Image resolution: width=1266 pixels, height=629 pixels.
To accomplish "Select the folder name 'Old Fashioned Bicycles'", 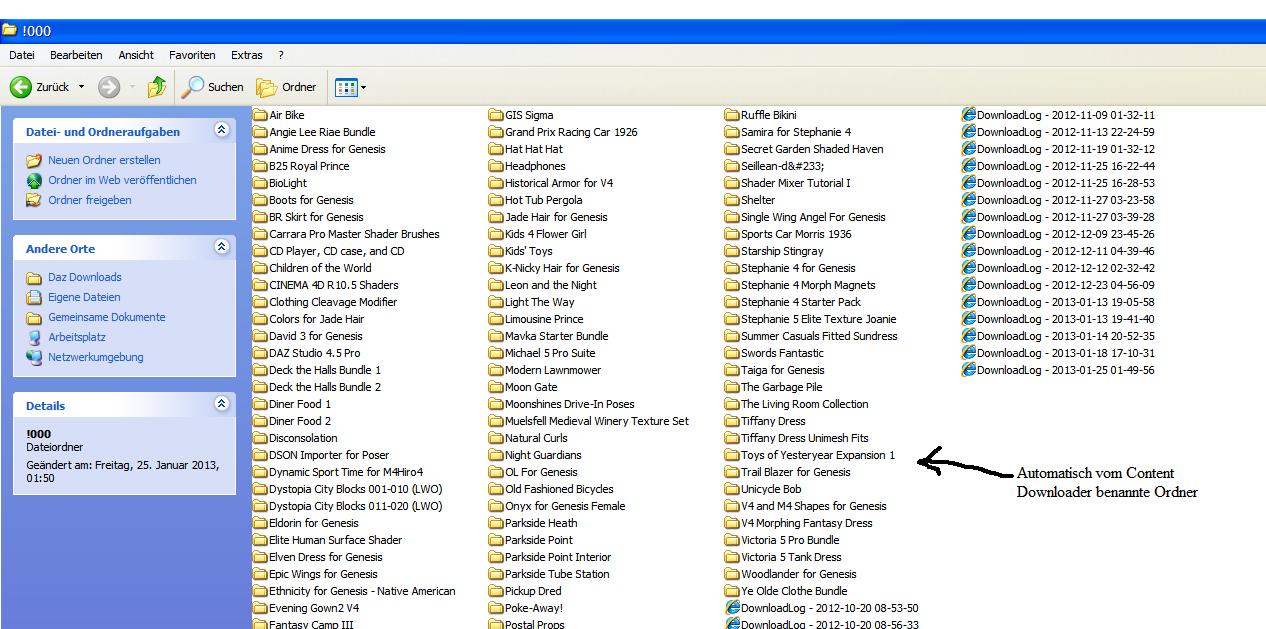I will click(x=559, y=489).
